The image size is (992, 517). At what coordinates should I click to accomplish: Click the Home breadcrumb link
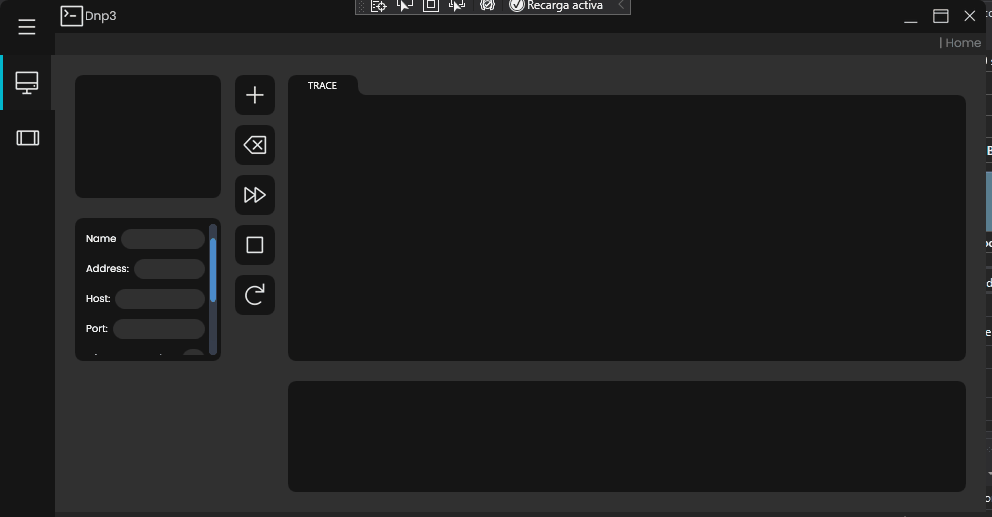[963, 43]
